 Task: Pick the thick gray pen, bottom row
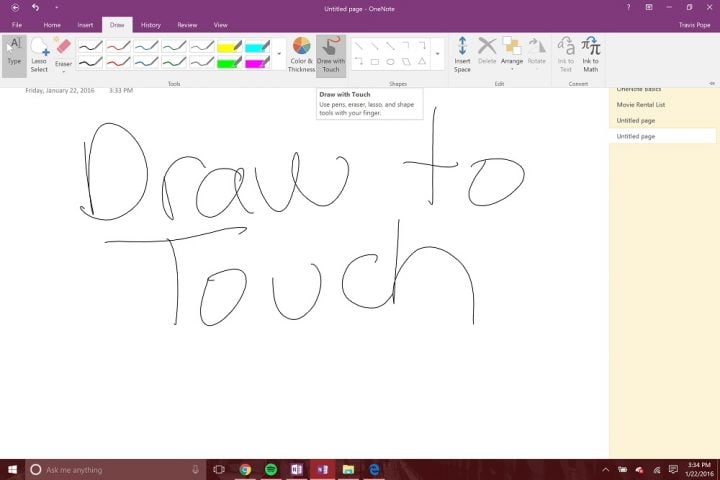point(202,62)
